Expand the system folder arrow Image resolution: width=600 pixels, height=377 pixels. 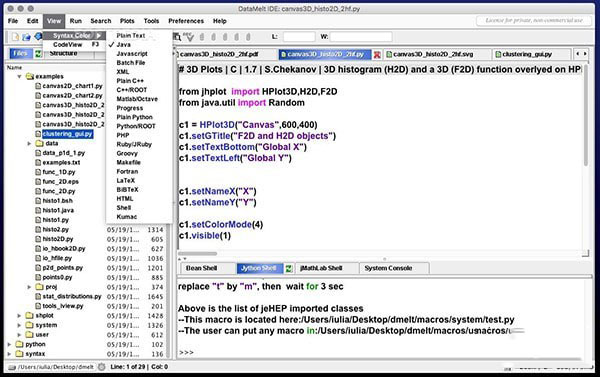pyautogui.click(x=19, y=325)
